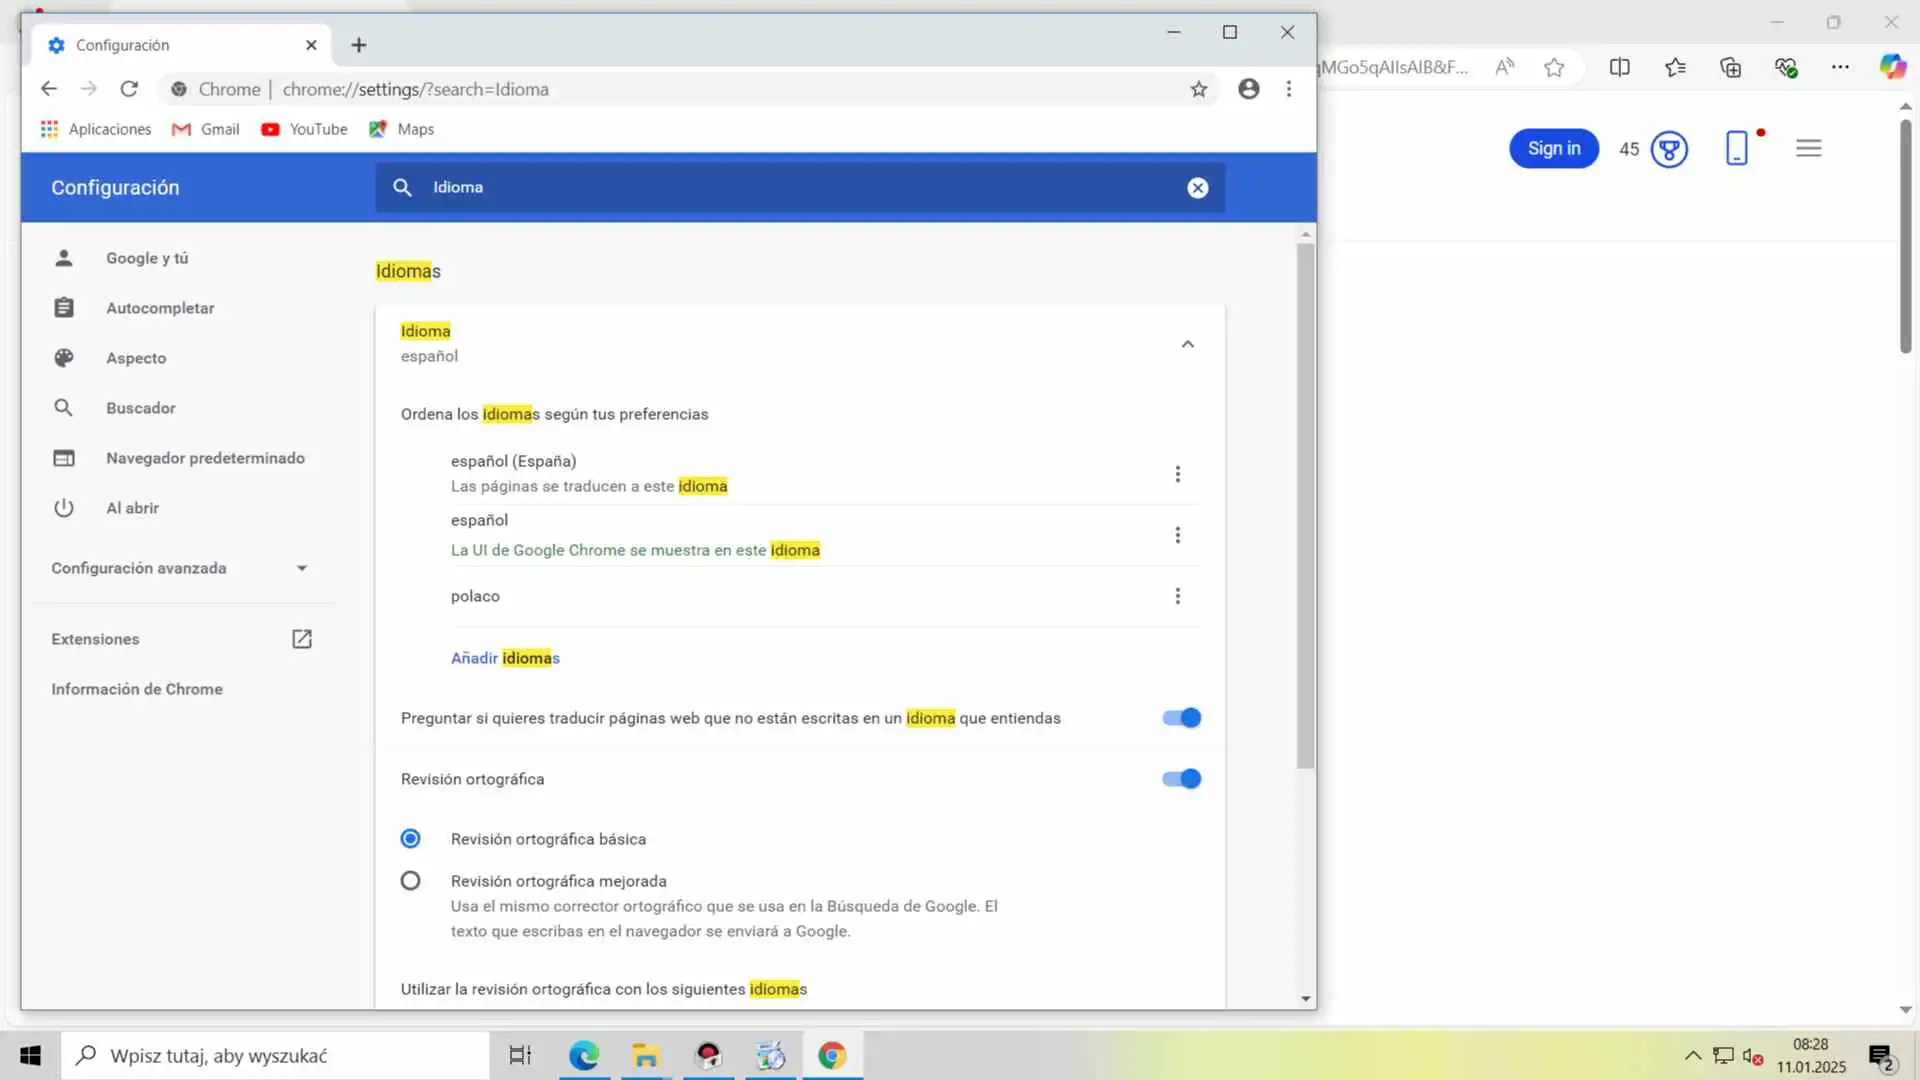This screenshot has height=1080, width=1920.
Task: Open the Gmail bookmark
Action: pyautogui.click(x=206, y=129)
